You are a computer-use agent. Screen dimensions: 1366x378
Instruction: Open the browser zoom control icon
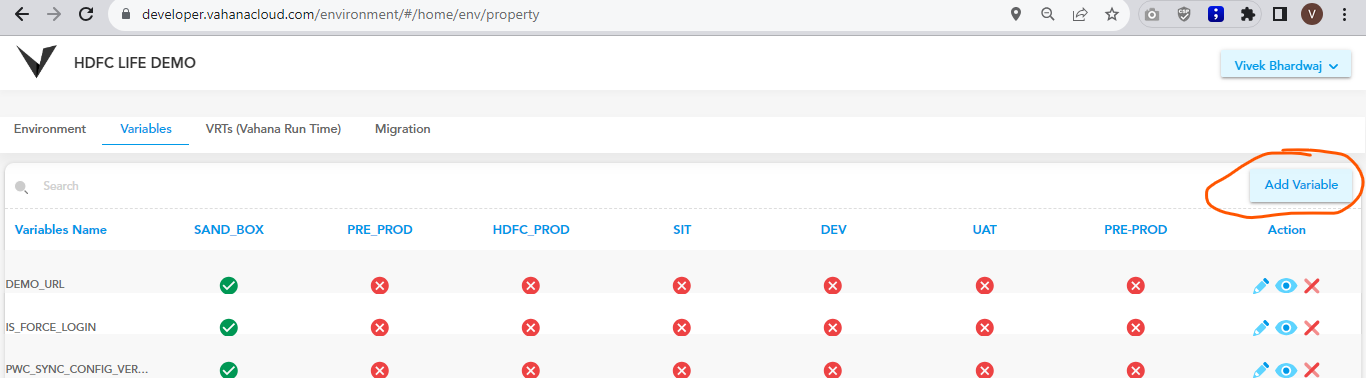(x=1048, y=14)
